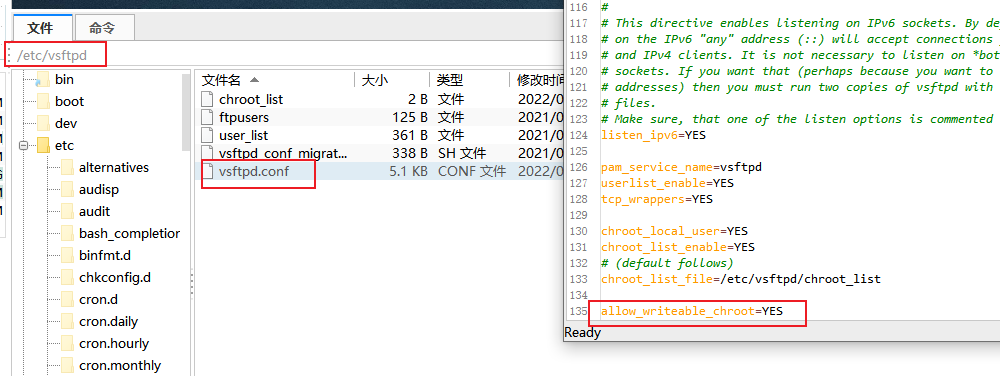Open the cron.hourly folder
Image resolution: width=1000 pixels, height=376 pixels.
coord(114,343)
